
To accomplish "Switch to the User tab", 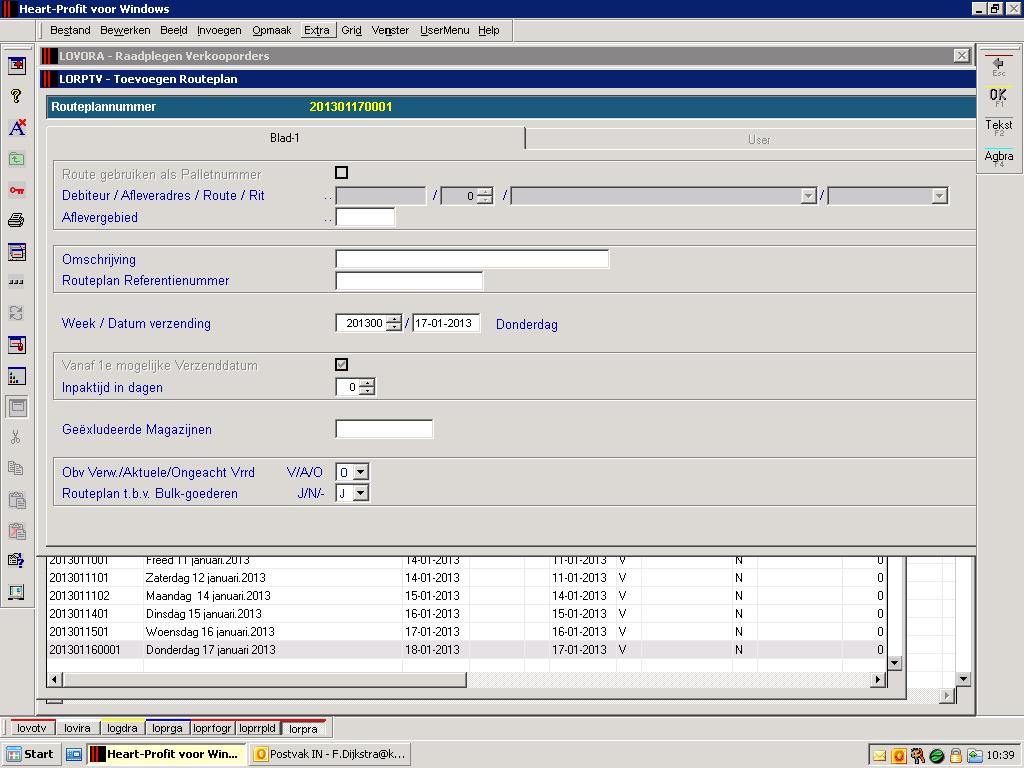I will [751, 139].
